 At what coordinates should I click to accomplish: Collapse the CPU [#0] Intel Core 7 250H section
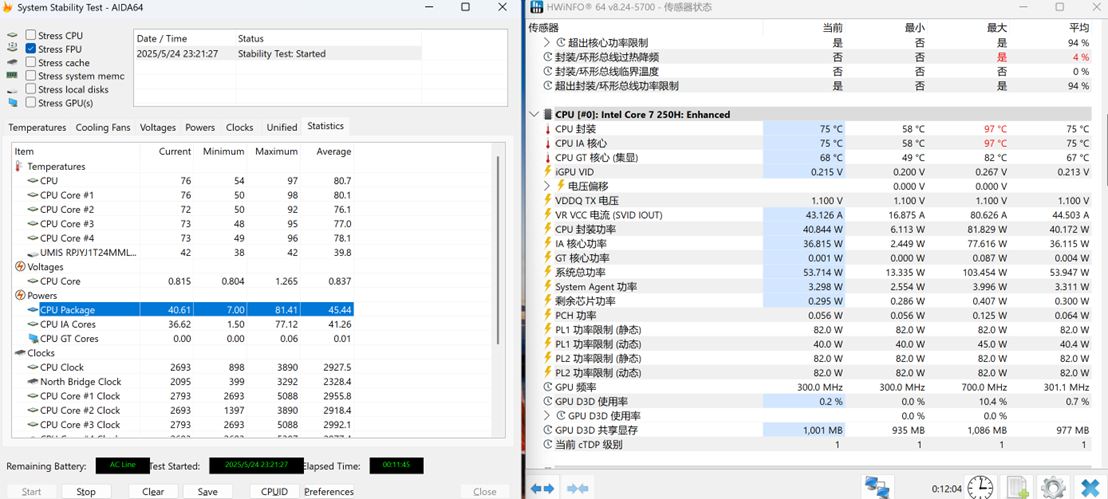click(534, 115)
